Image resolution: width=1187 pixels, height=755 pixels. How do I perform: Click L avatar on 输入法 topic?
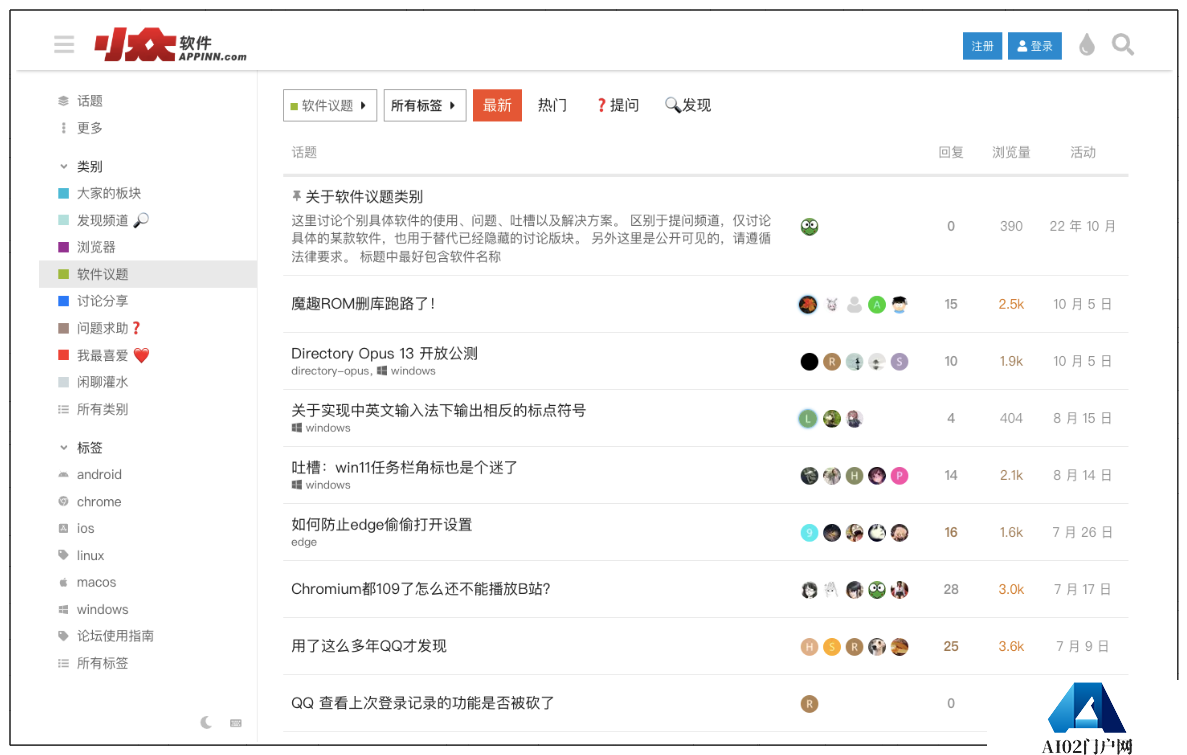click(808, 419)
